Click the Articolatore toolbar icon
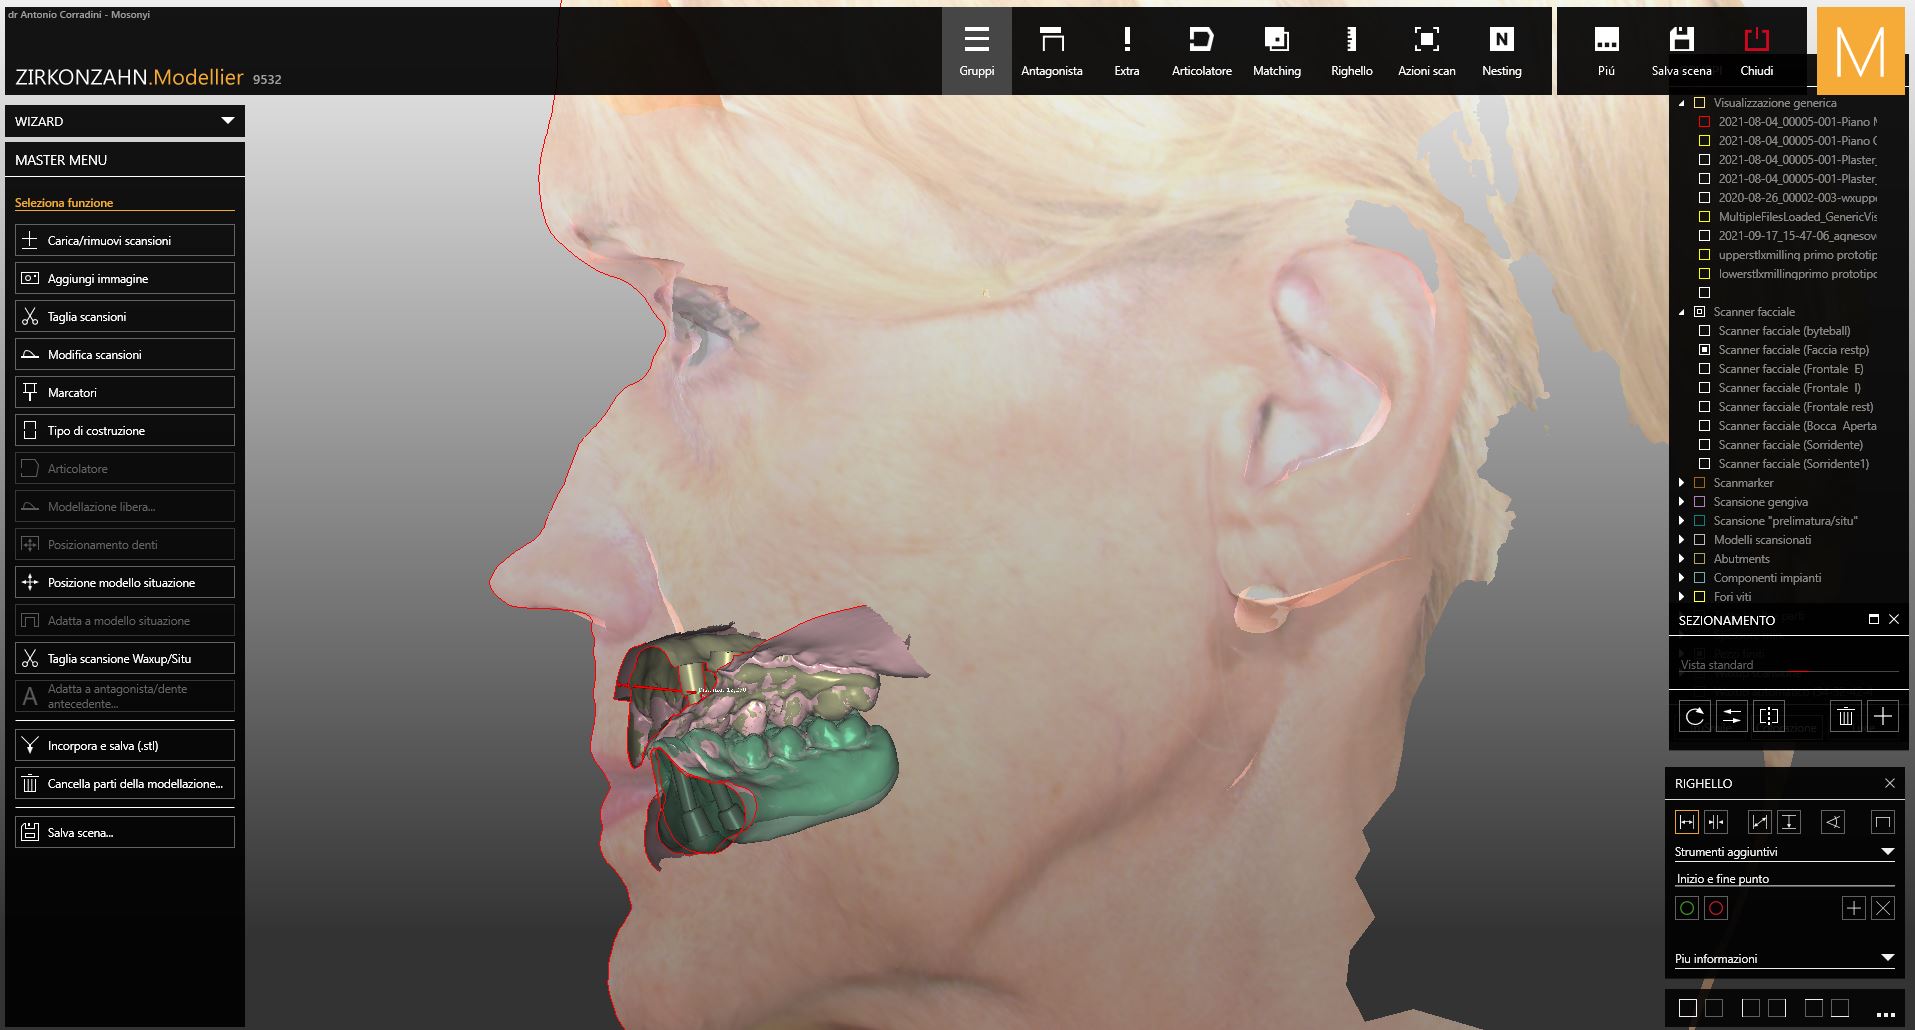Image resolution: width=1915 pixels, height=1030 pixels. tap(1201, 51)
